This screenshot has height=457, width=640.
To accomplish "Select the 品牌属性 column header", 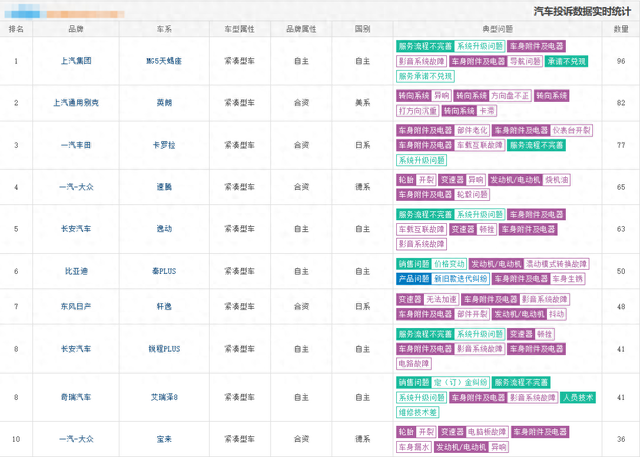I will [x=301, y=29].
